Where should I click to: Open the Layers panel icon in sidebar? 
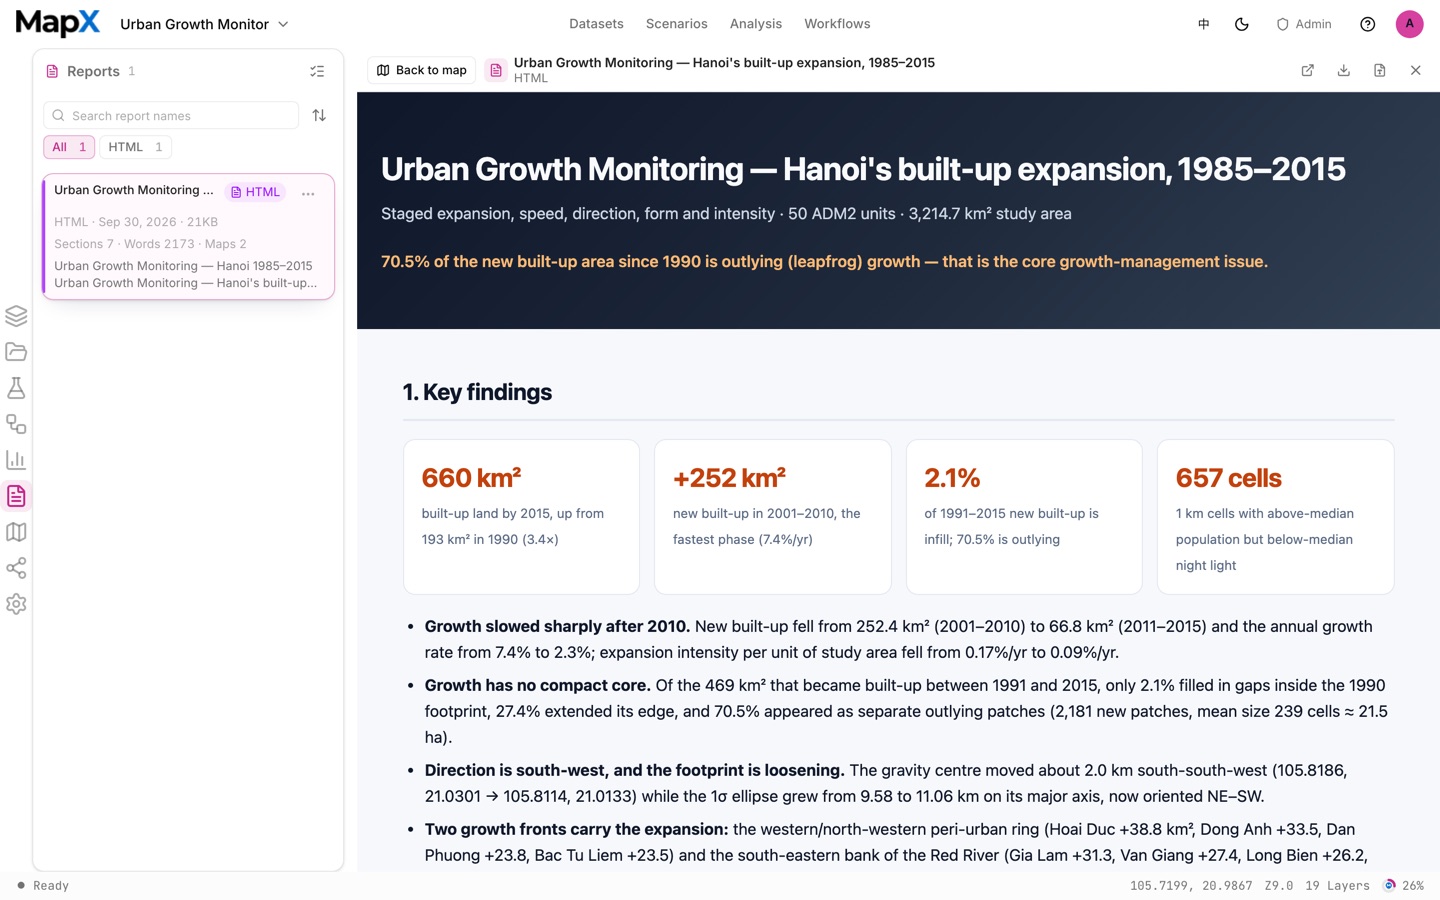point(16,316)
